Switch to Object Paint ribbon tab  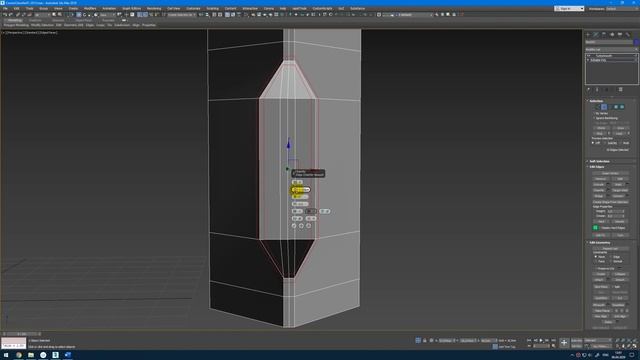click(x=83, y=20)
